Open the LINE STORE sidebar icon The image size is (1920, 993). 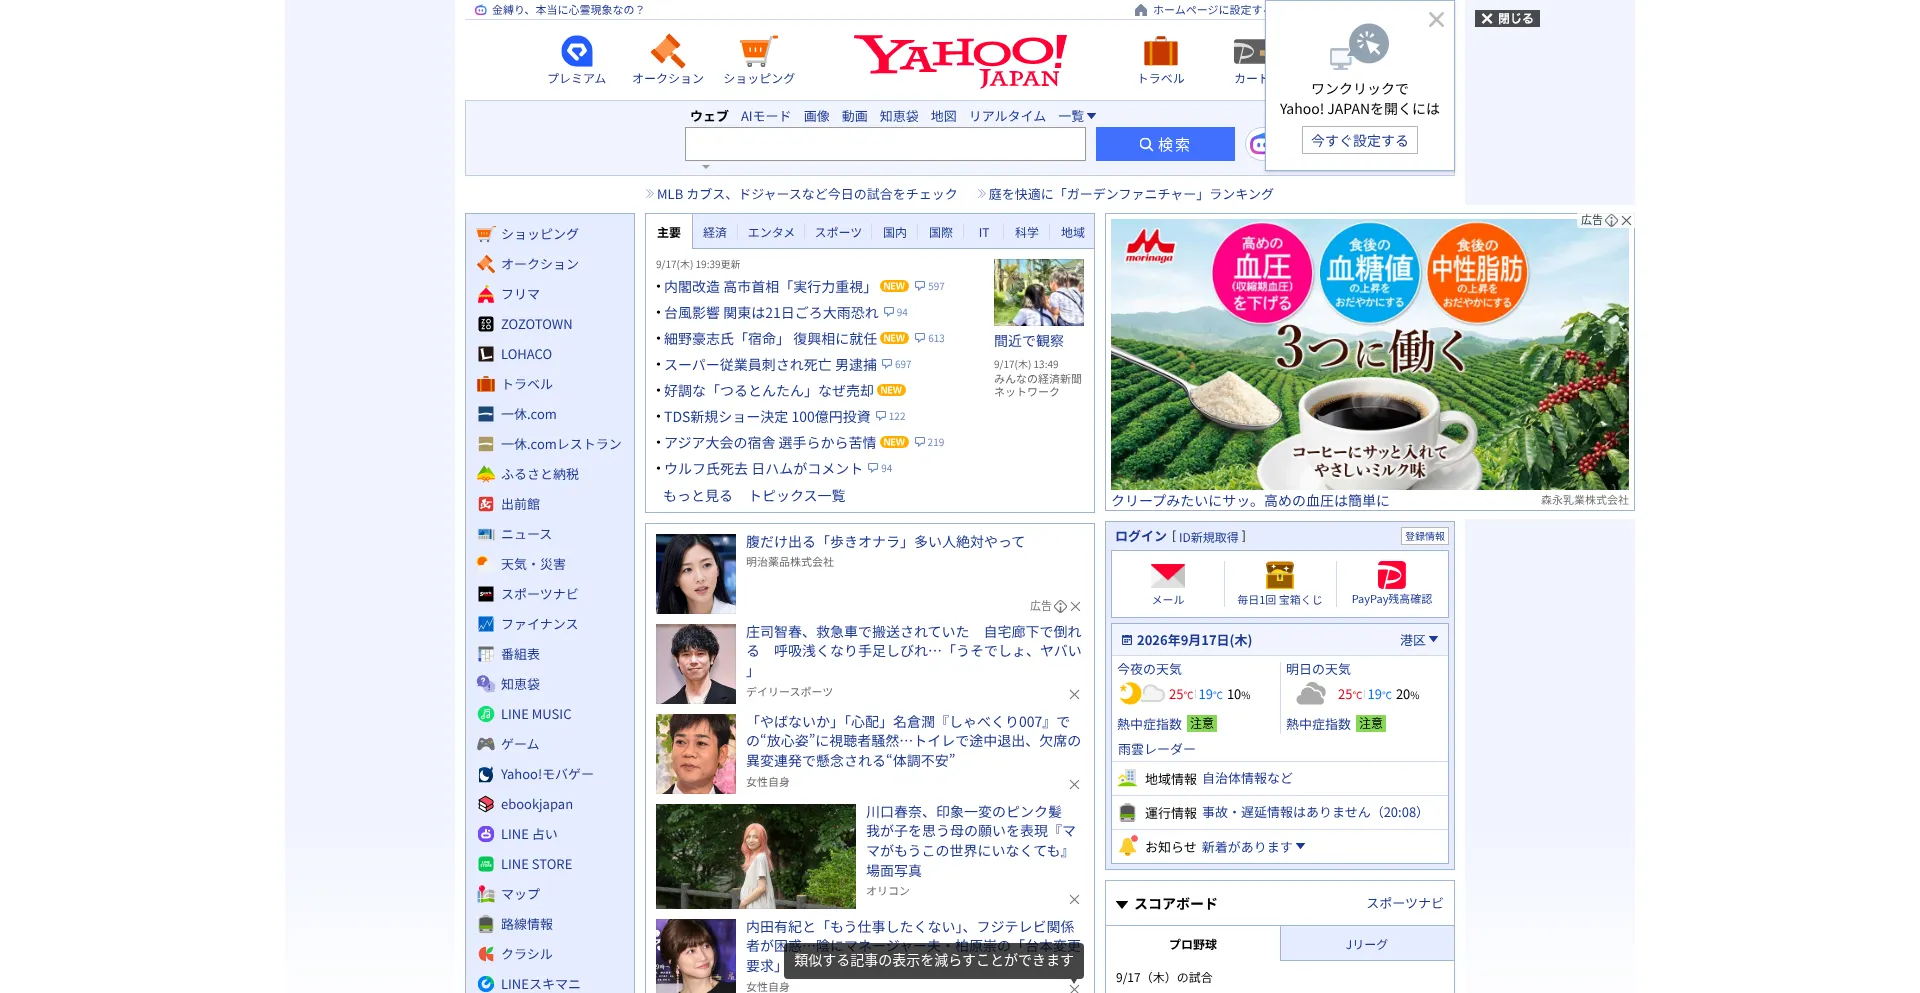click(486, 864)
